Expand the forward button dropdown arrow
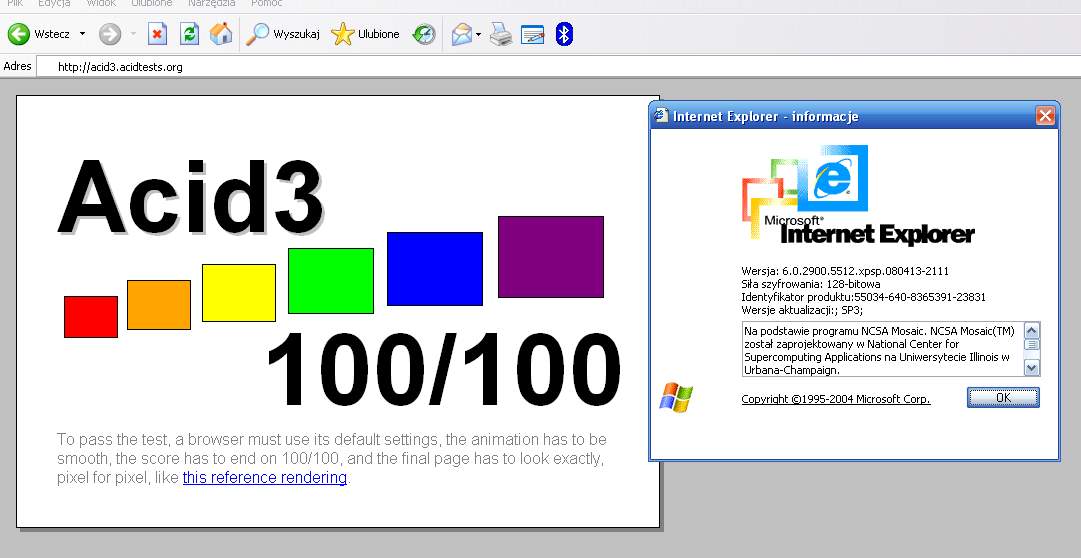 pyautogui.click(x=133, y=34)
